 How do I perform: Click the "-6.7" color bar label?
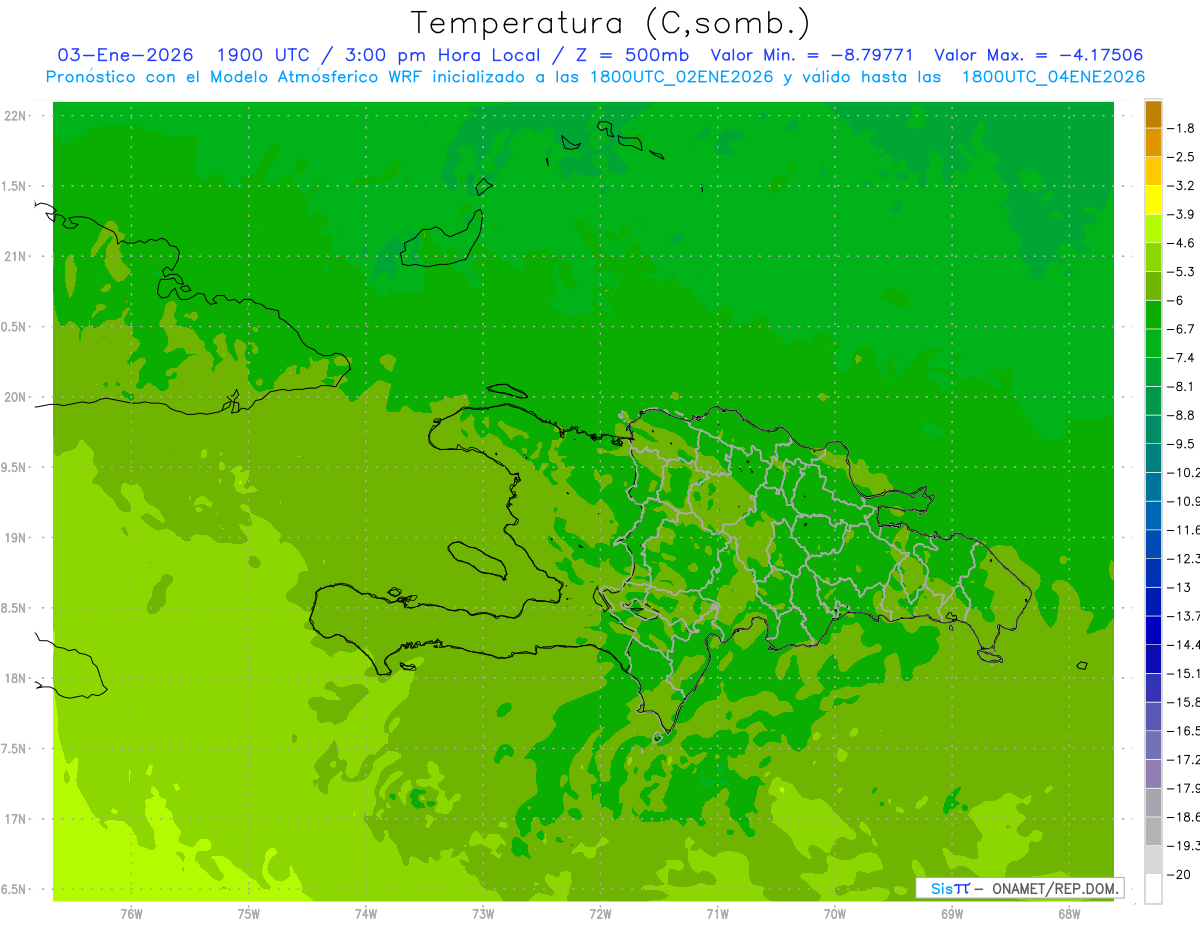tap(1181, 329)
